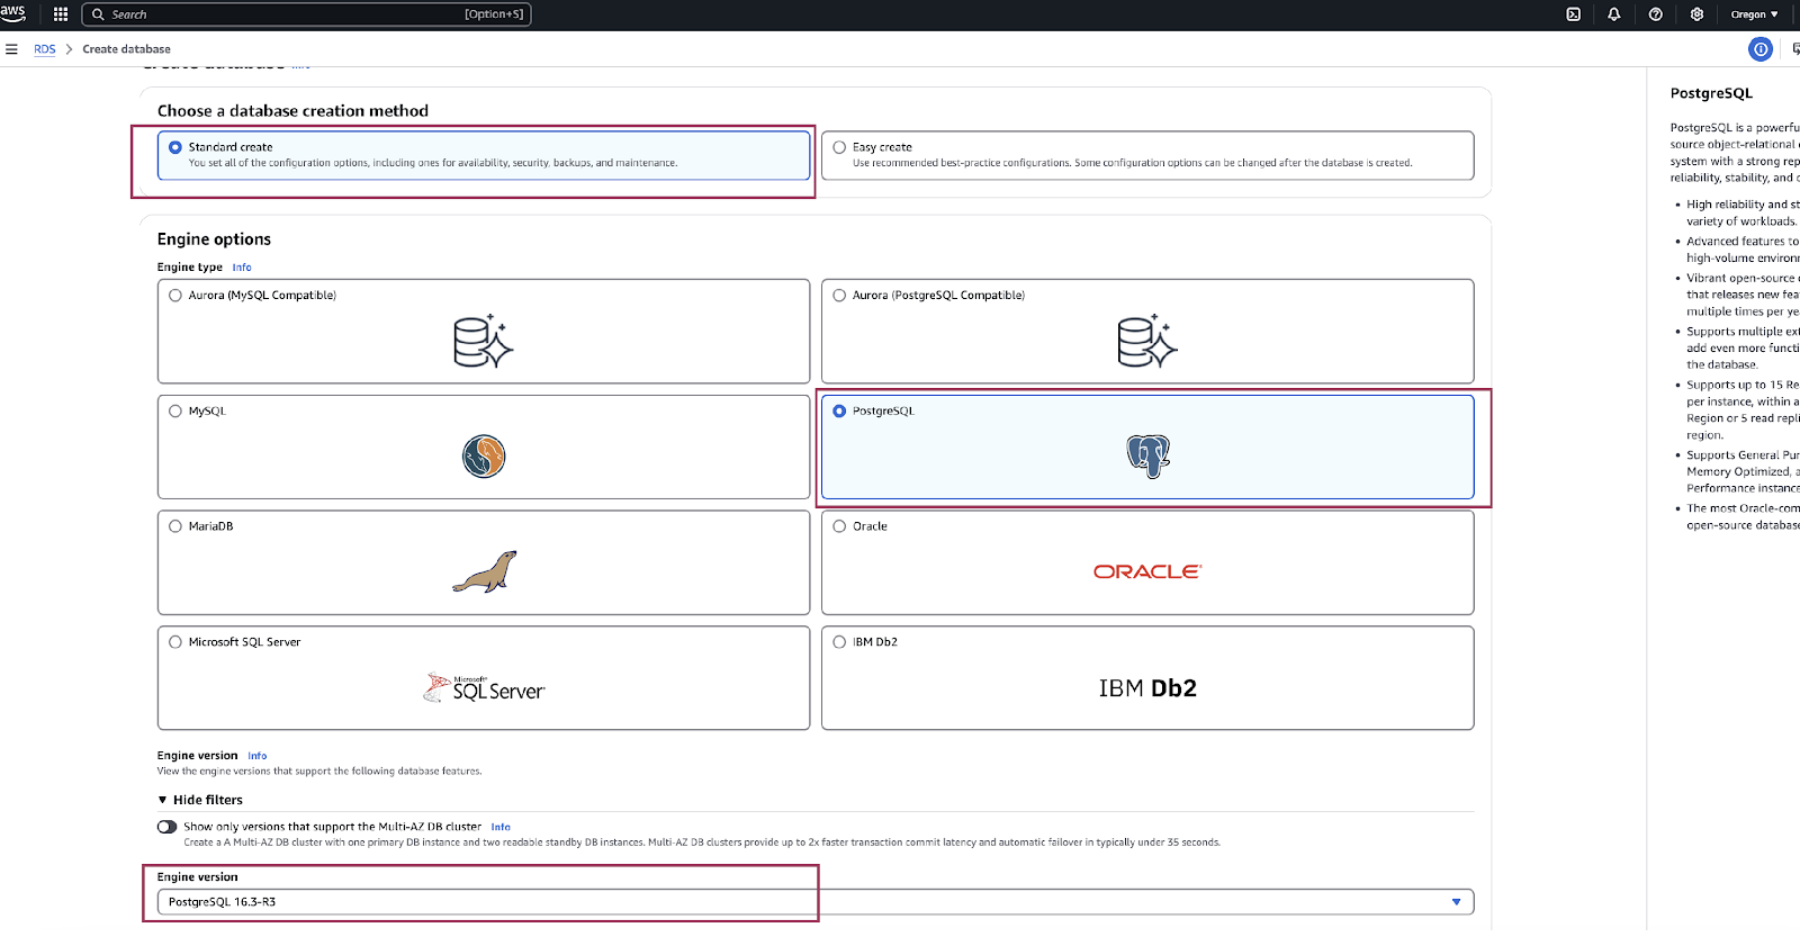Click the top Search input field

(x=306, y=14)
